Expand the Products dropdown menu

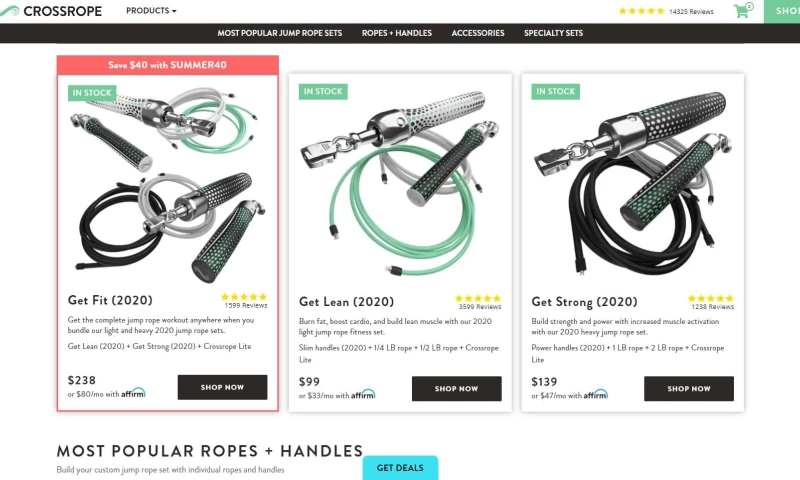(x=151, y=11)
